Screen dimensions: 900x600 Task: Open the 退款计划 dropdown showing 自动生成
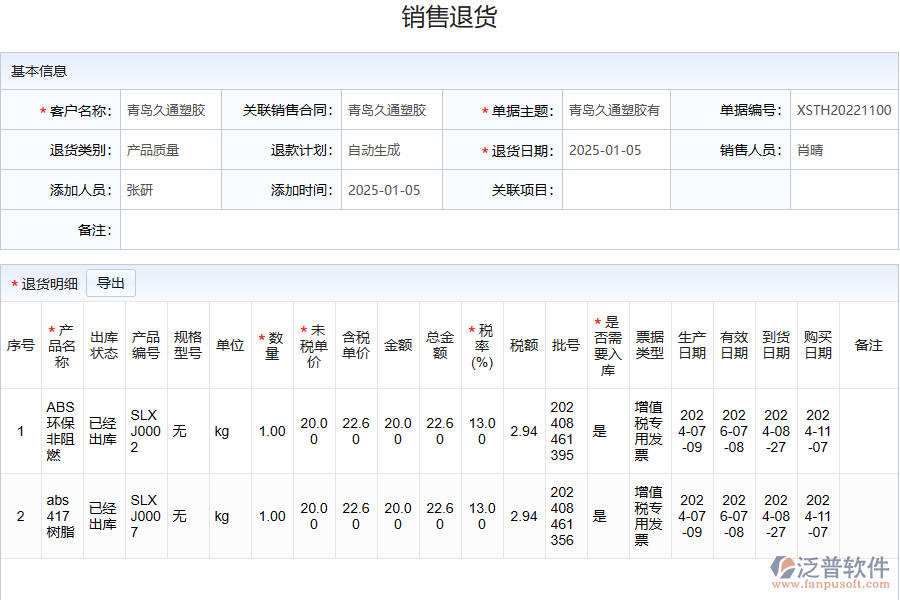370,150
